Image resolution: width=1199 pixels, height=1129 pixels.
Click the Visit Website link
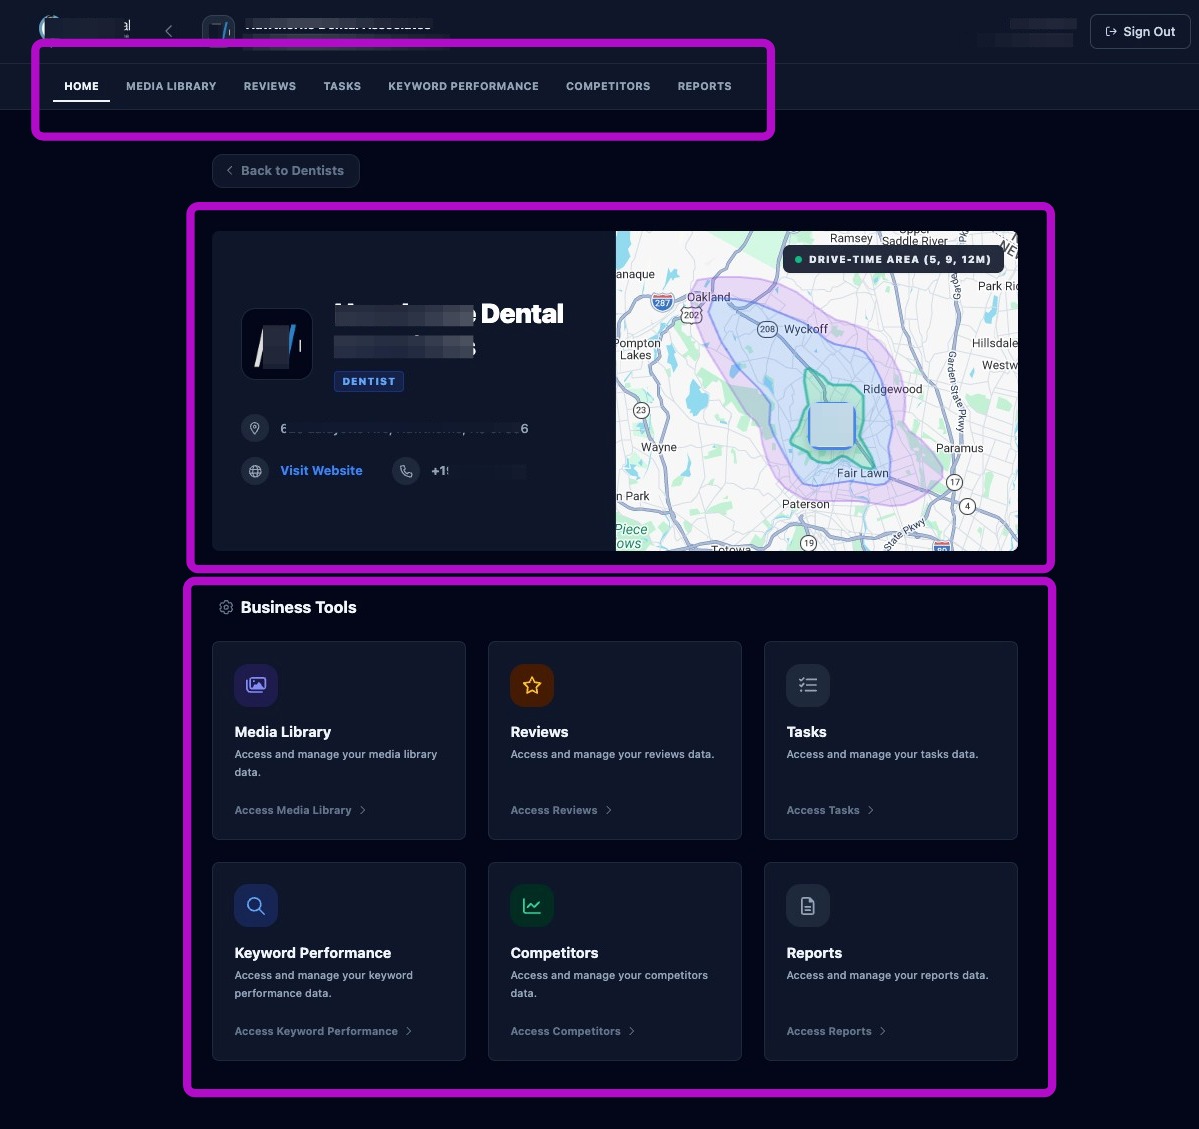(x=321, y=470)
